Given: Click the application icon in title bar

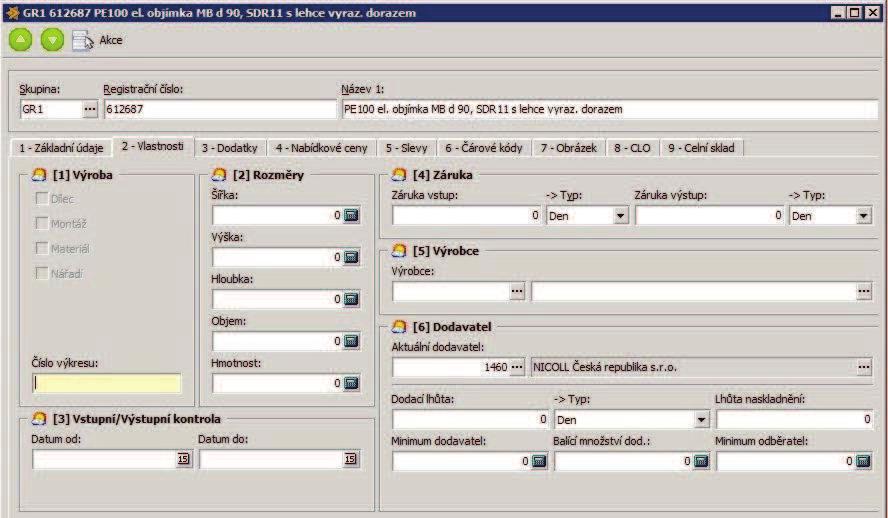Looking at the screenshot, I should [12, 12].
